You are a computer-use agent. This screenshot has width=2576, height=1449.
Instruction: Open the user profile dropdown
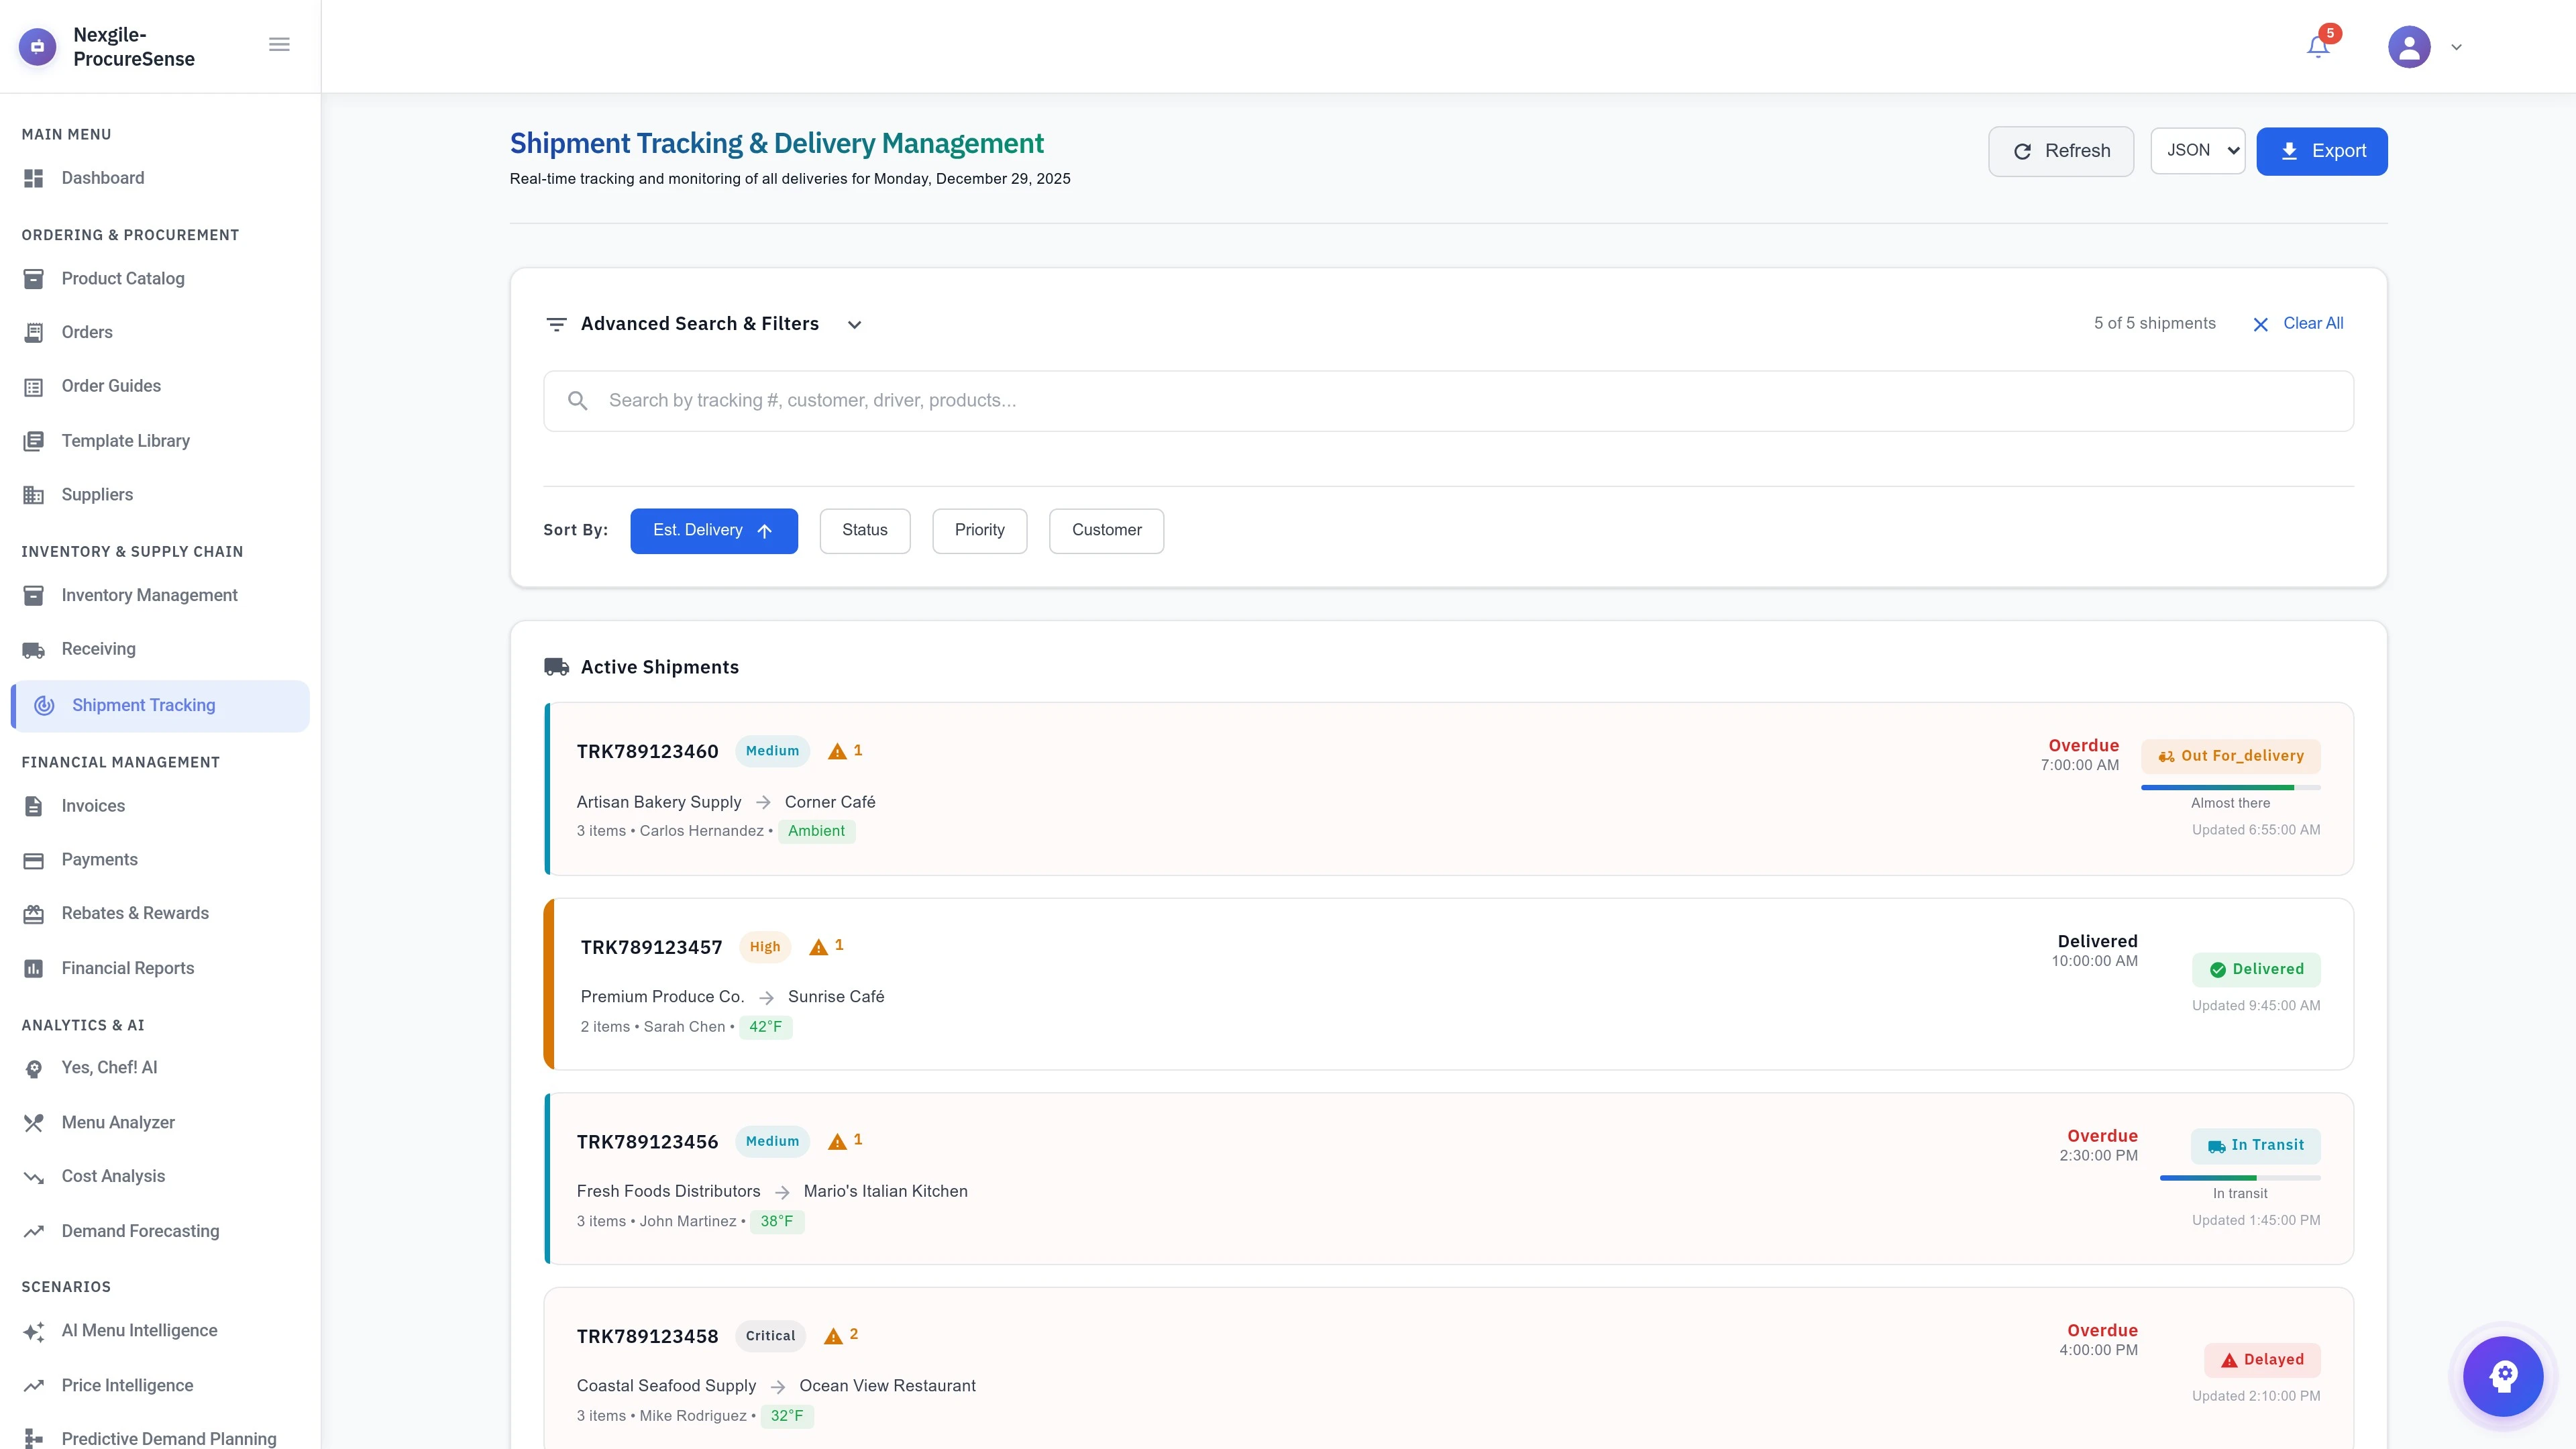[x=2424, y=47]
